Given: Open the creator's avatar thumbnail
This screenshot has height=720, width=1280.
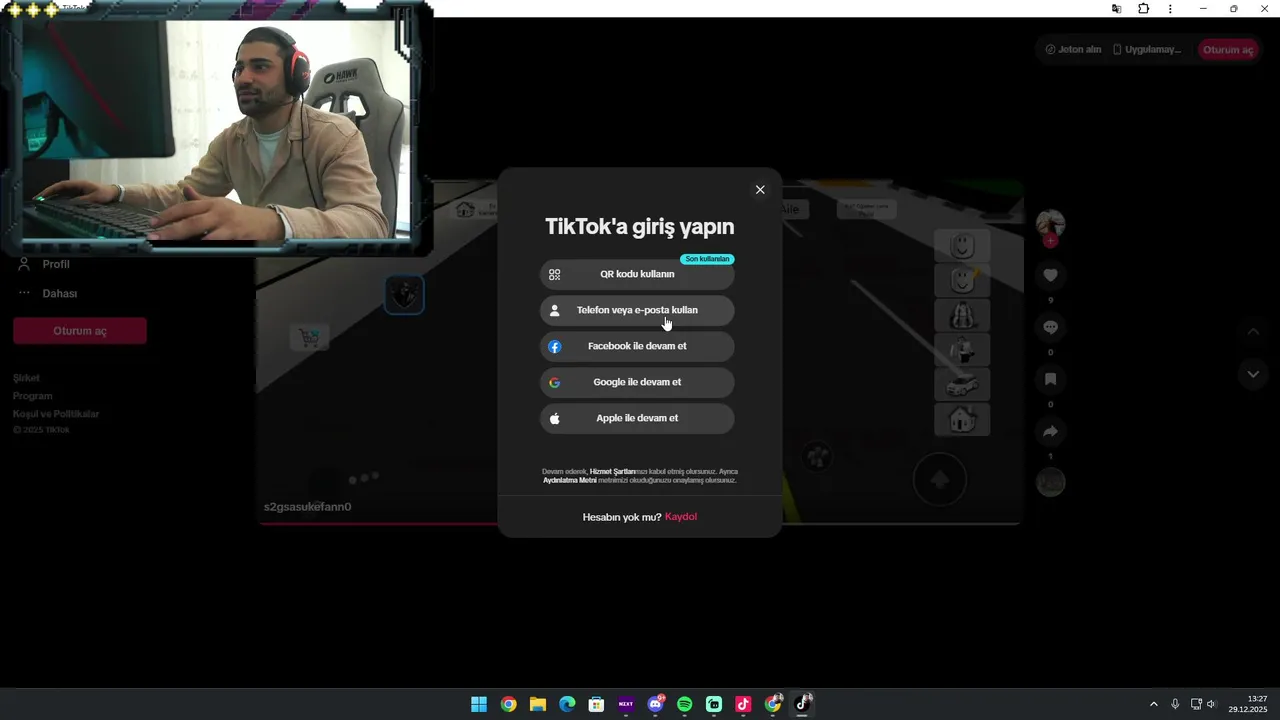Looking at the screenshot, I should [1050, 223].
